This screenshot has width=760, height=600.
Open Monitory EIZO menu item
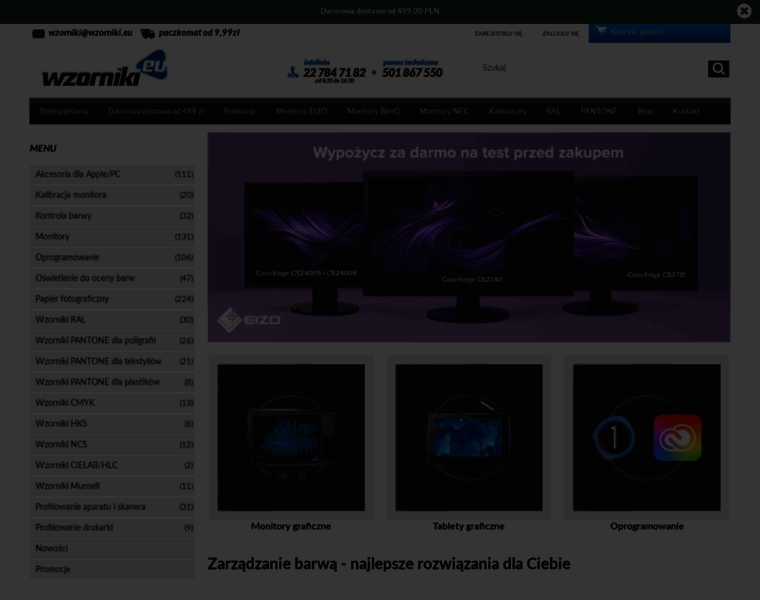[x=301, y=111]
